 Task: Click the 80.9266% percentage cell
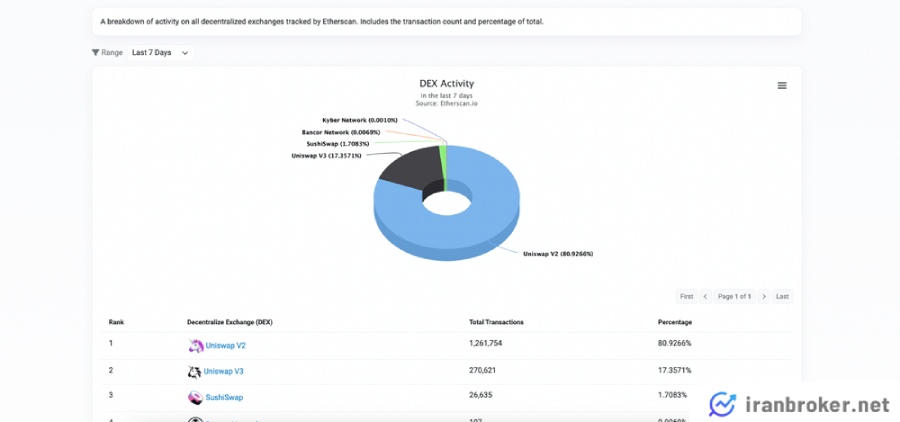pos(674,343)
